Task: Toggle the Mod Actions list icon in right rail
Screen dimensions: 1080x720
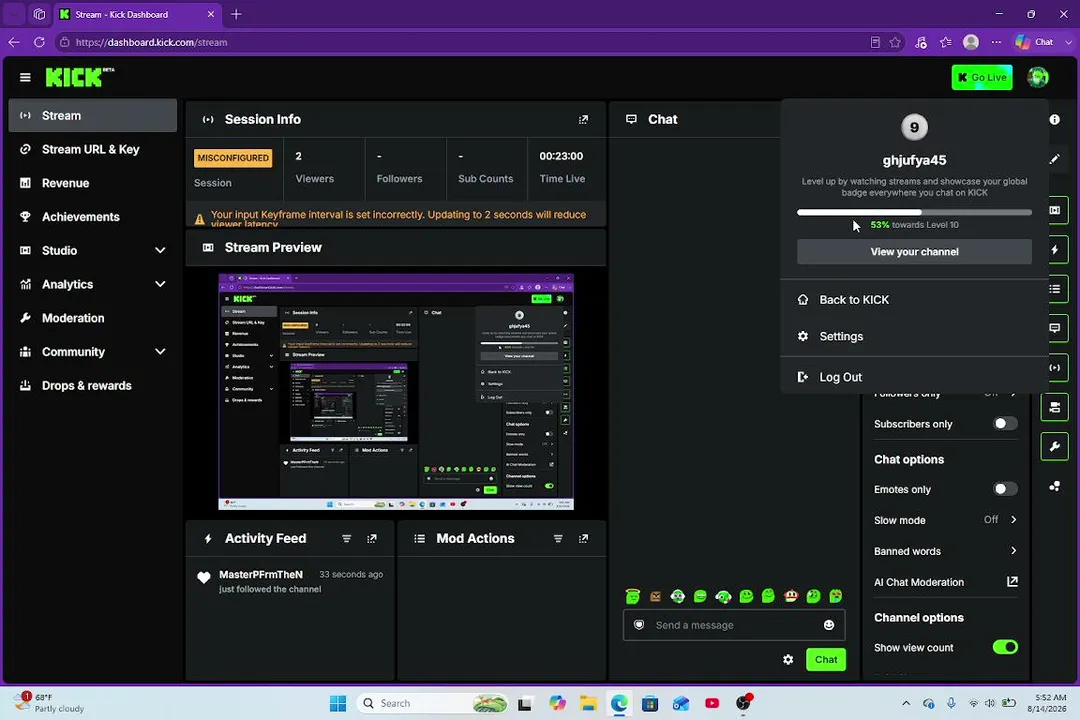Action: point(1055,289)
